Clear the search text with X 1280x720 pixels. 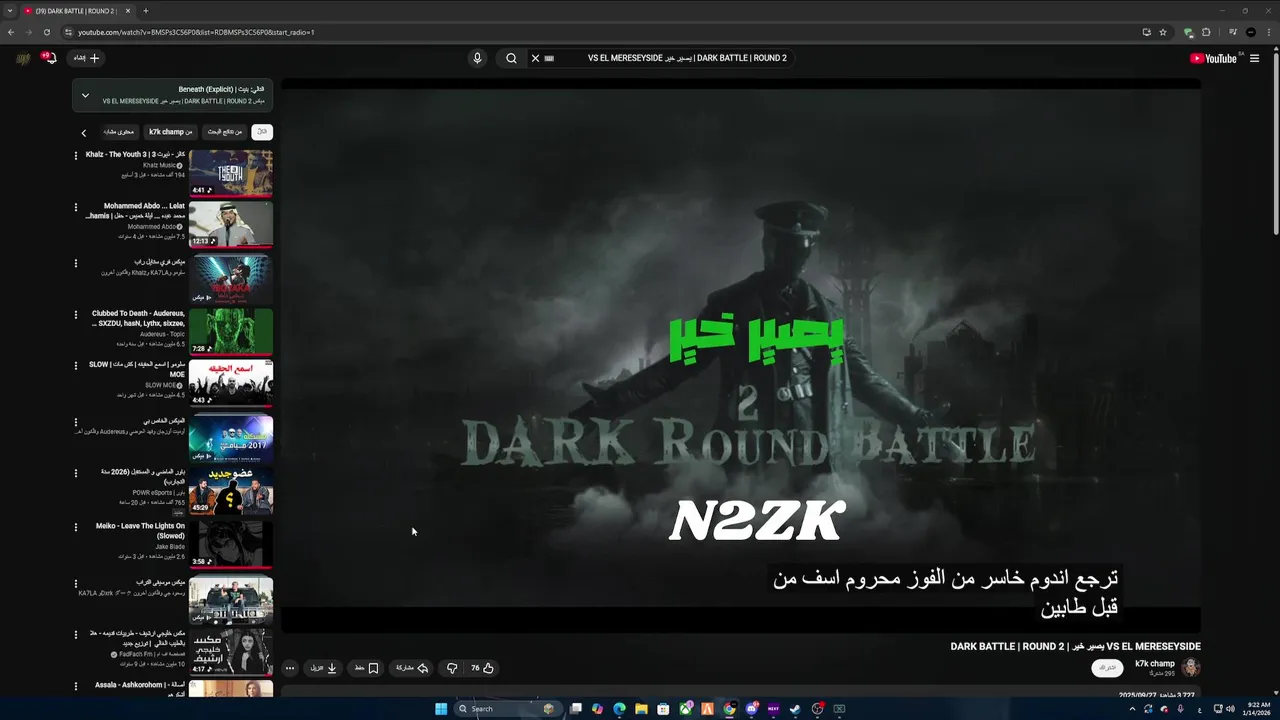pyautogui.click(x=535, y=58)
